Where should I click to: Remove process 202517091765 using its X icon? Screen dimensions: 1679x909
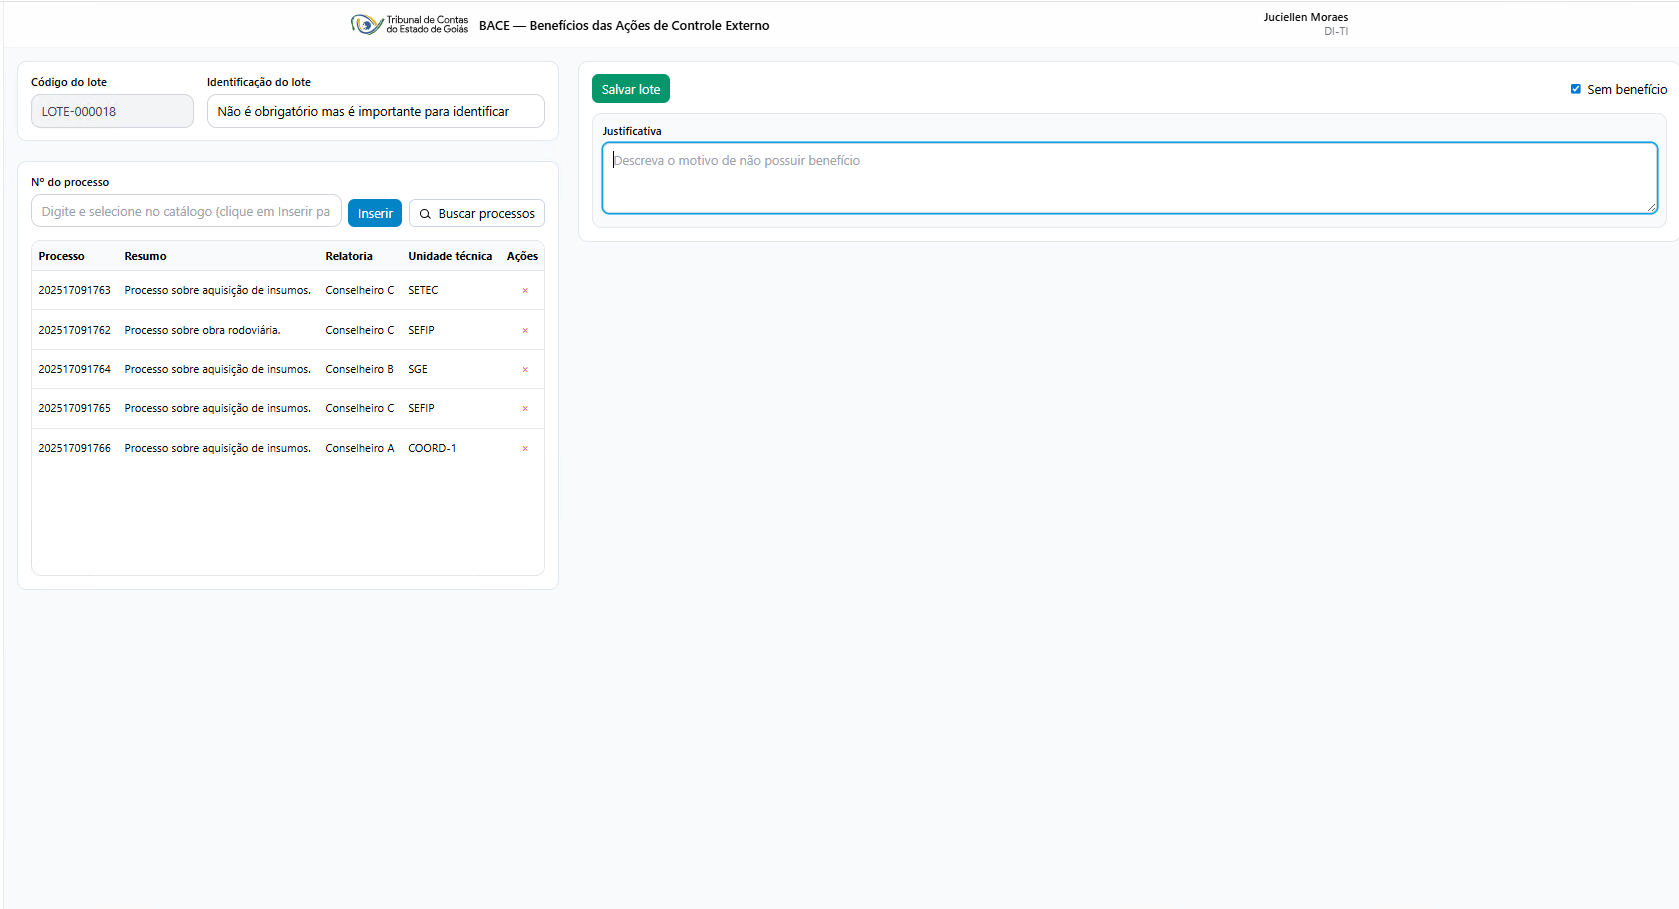525,409
